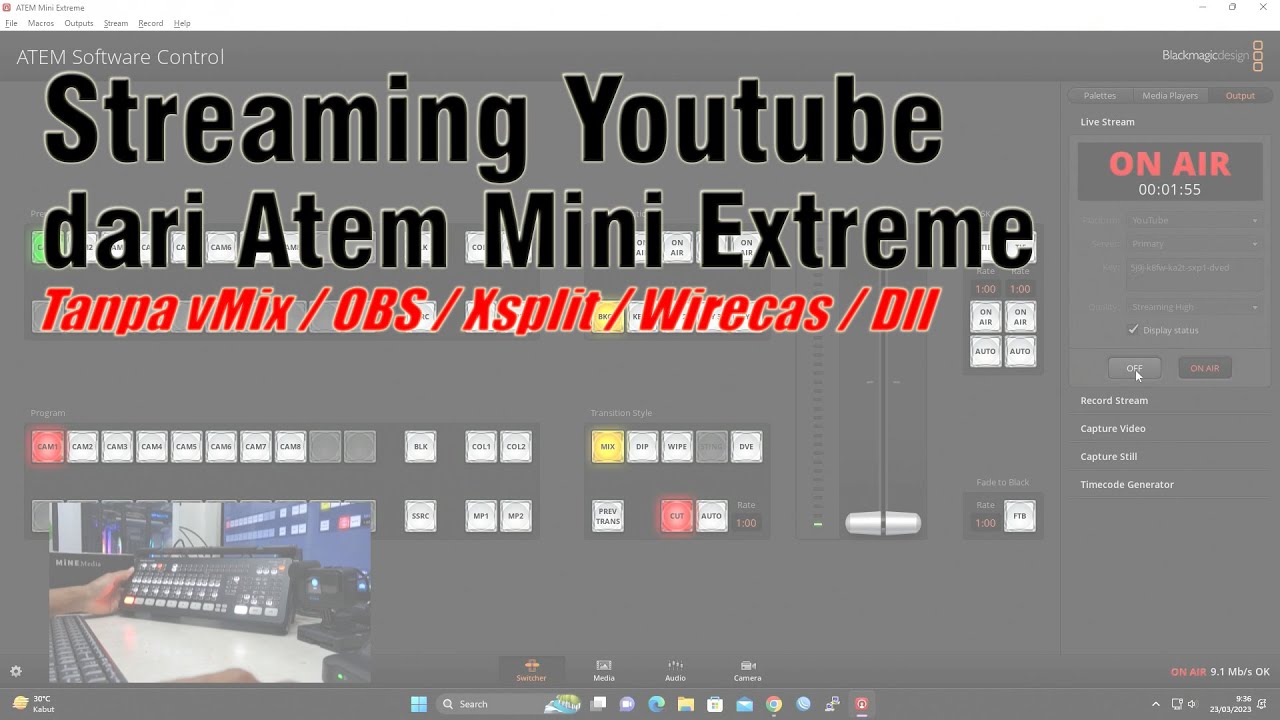Open the Chat app in the taskbar
The width and height of the screenshot is (1280, 720).
click(x=627, y=704)
